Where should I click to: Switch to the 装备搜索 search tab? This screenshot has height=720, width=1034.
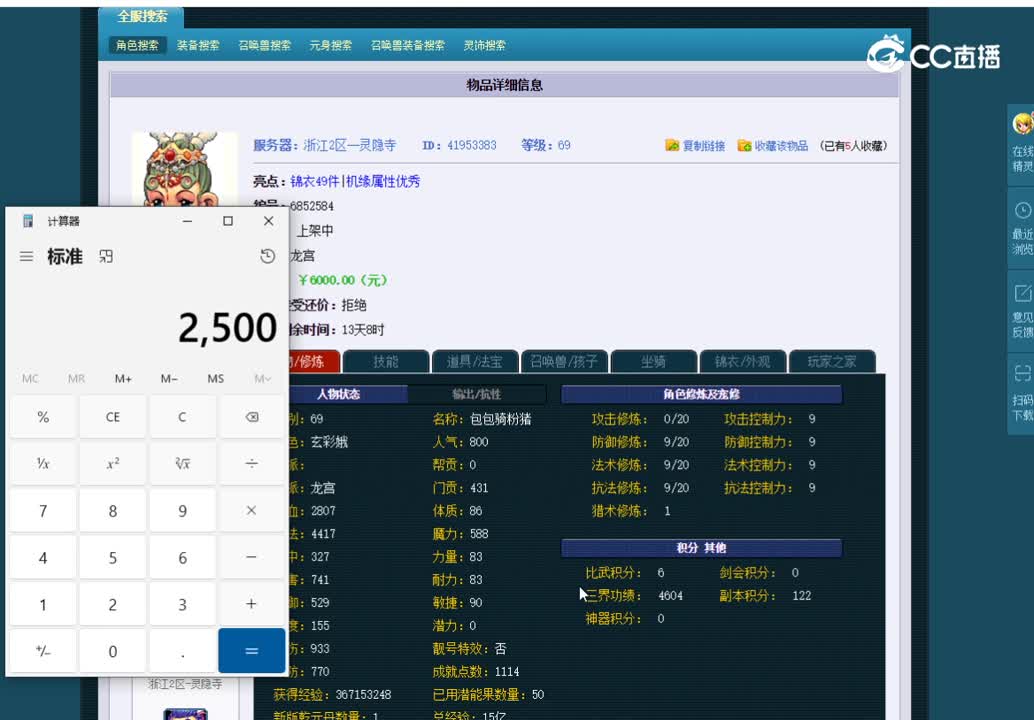pyautogui.click(x=198, y=44)
